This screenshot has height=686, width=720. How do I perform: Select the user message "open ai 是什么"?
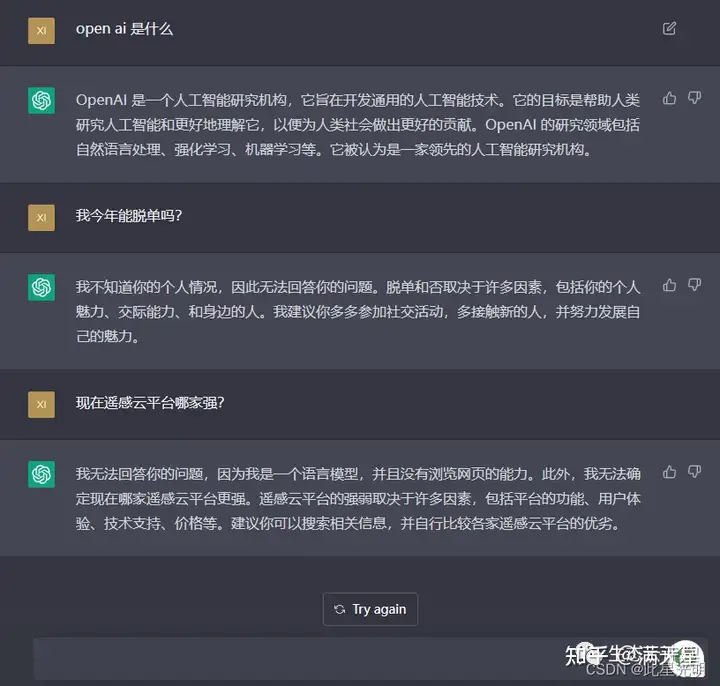(x=124, y=29)
